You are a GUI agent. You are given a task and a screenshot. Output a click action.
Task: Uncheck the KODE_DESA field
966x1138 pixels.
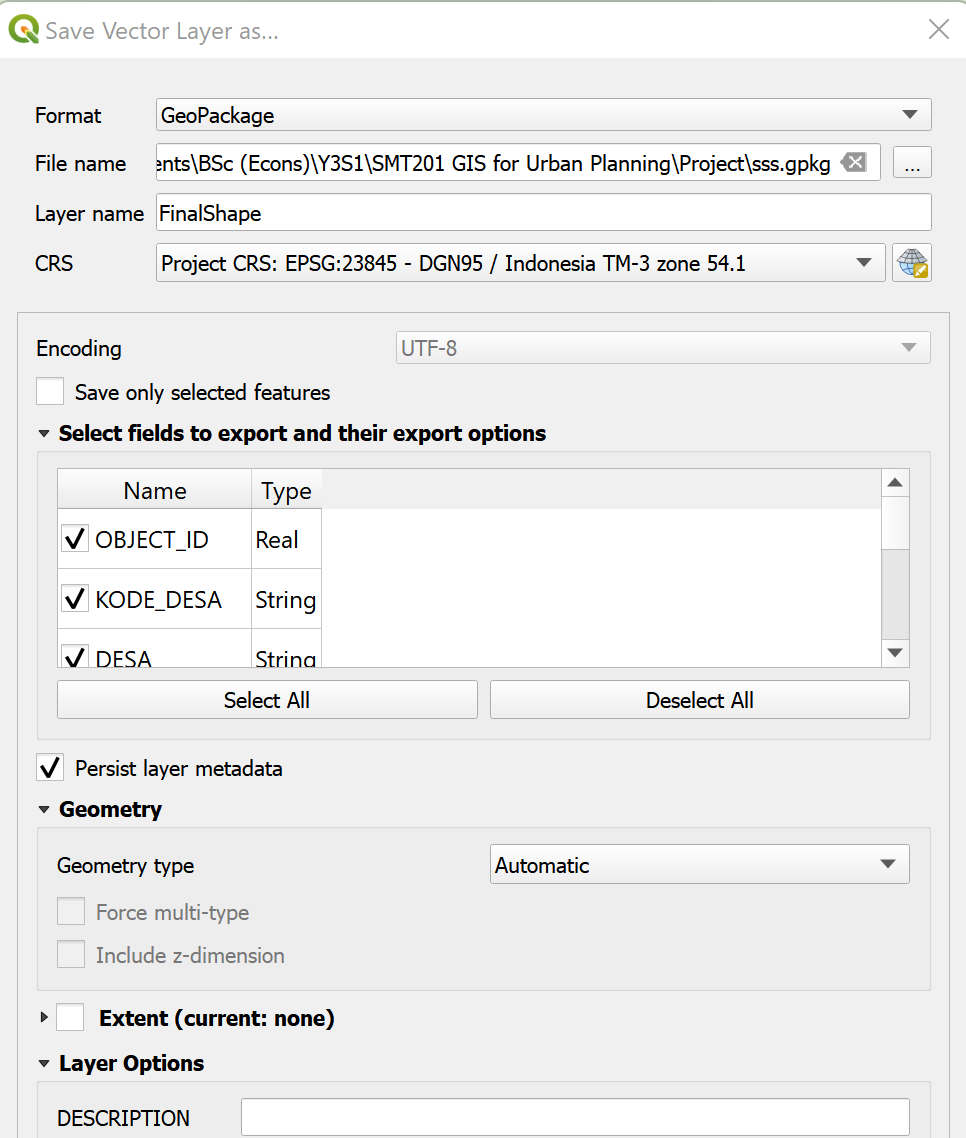tap(75, 600)
